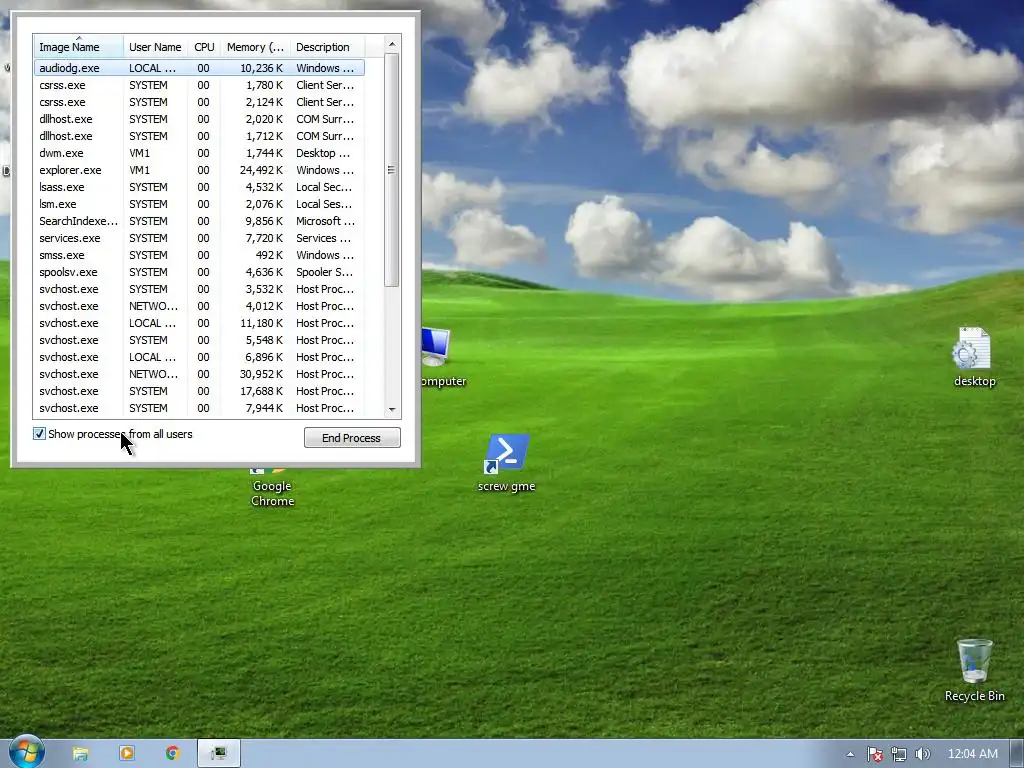Open Action Center flag in tray
Viewport: 1024px width, 768px height.
pos(874,754)
